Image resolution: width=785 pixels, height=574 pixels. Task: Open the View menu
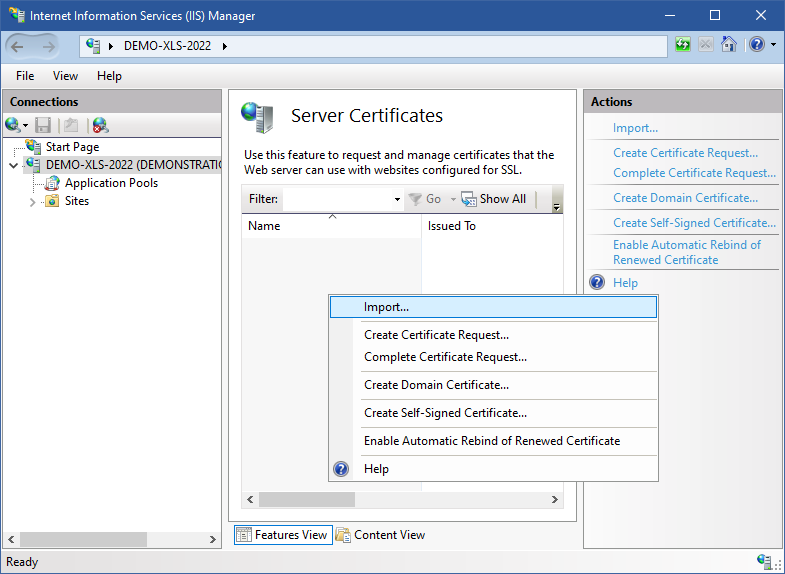[x=66, y=76]
